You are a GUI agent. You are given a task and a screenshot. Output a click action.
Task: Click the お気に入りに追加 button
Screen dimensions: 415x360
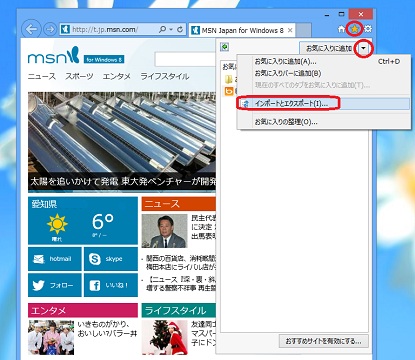[x=329, y=49]
